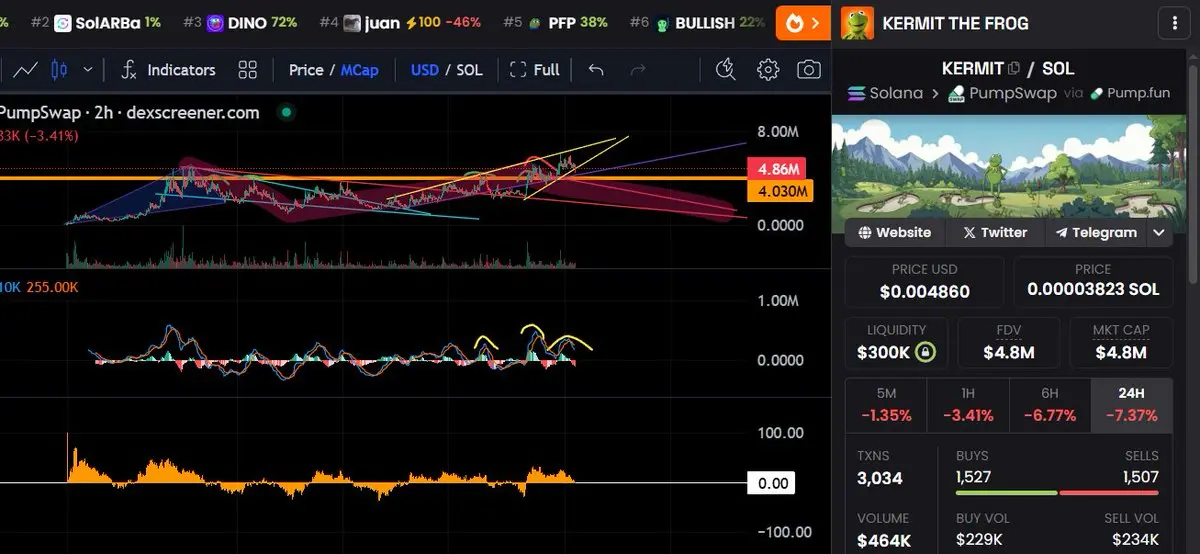The image size is (1200, 554).
Task: Click the SELL VOL $234K value
Action: [1134, 541]
